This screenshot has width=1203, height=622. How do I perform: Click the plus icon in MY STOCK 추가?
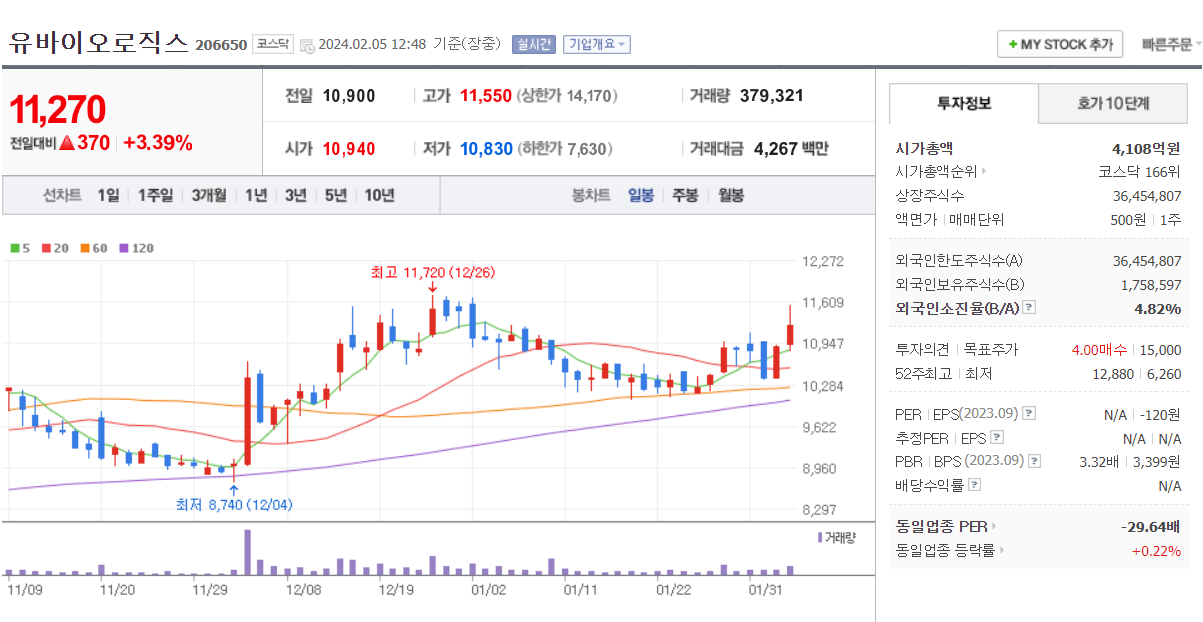pyautogui.click(x=1013, y=45)
